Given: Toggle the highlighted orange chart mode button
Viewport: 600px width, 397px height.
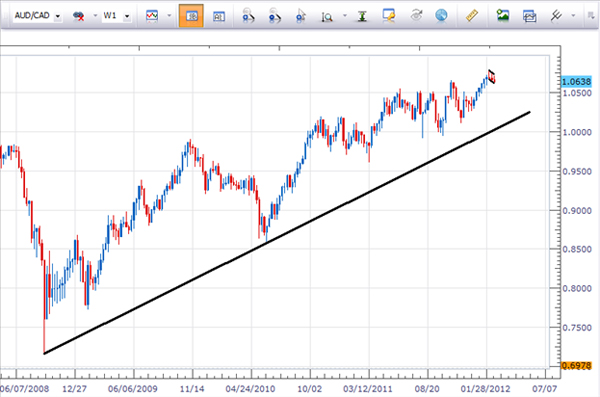Looking at the screenshot, I should pyautogui.click(x=191, y=16).
